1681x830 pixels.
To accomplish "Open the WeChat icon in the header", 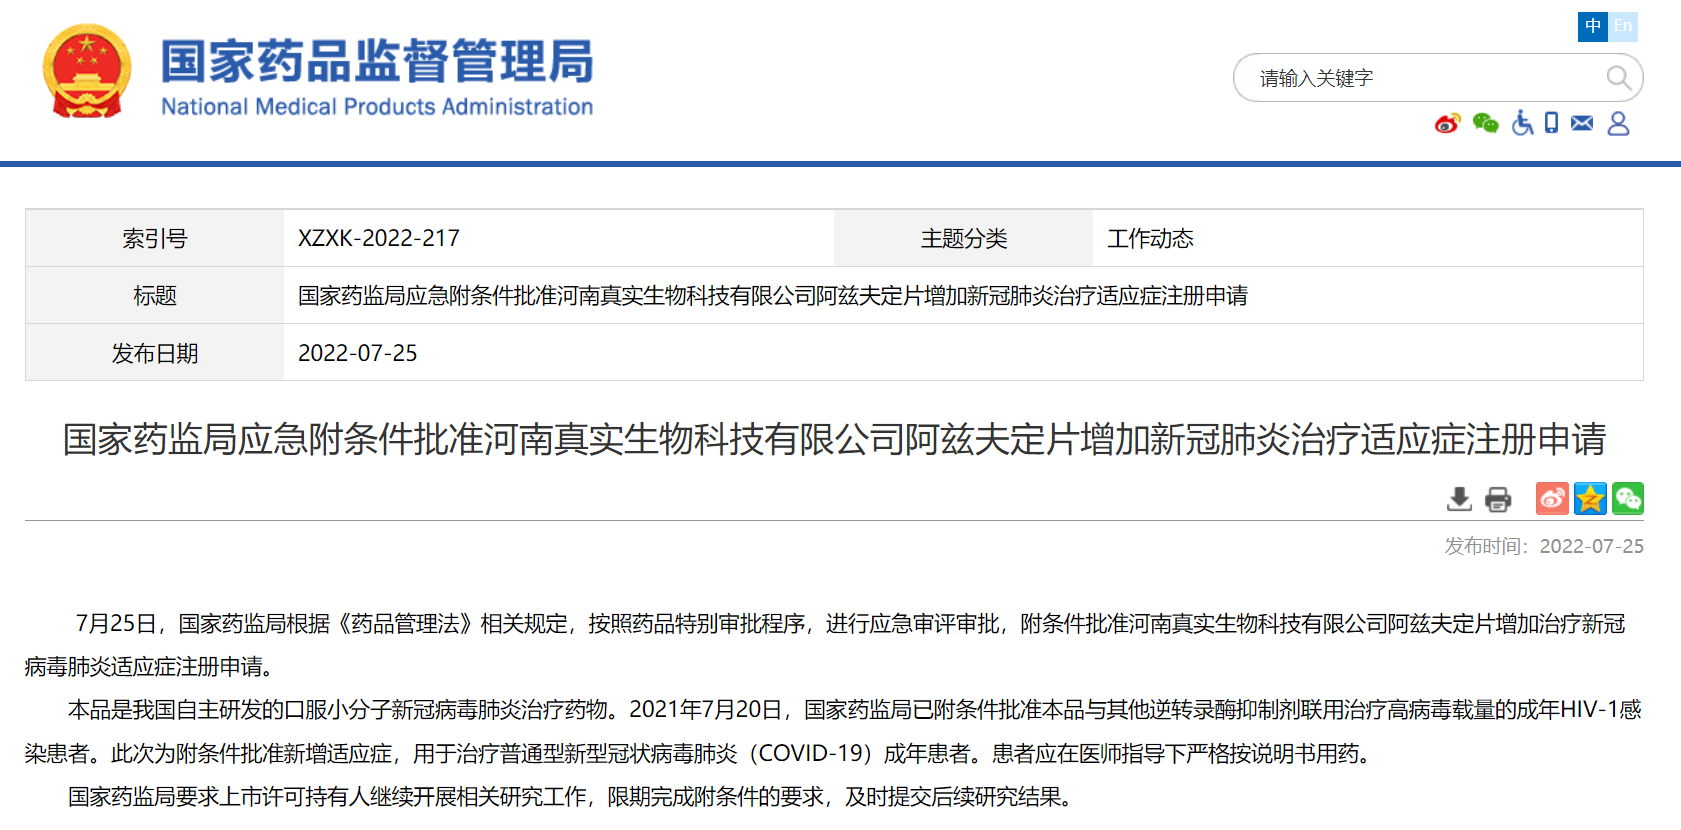I will coord(1485,123).
